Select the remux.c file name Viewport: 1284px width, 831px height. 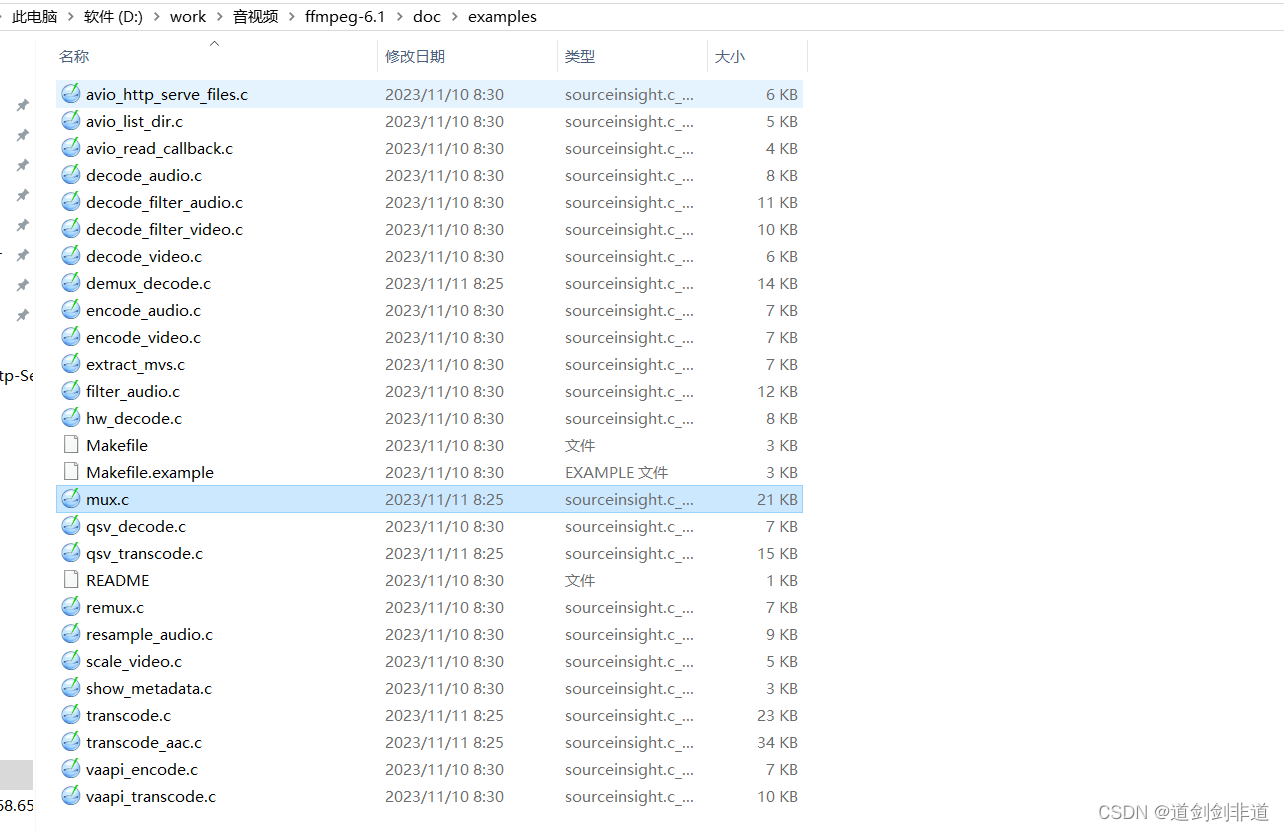pyautogui.click(x=115, y=607)
